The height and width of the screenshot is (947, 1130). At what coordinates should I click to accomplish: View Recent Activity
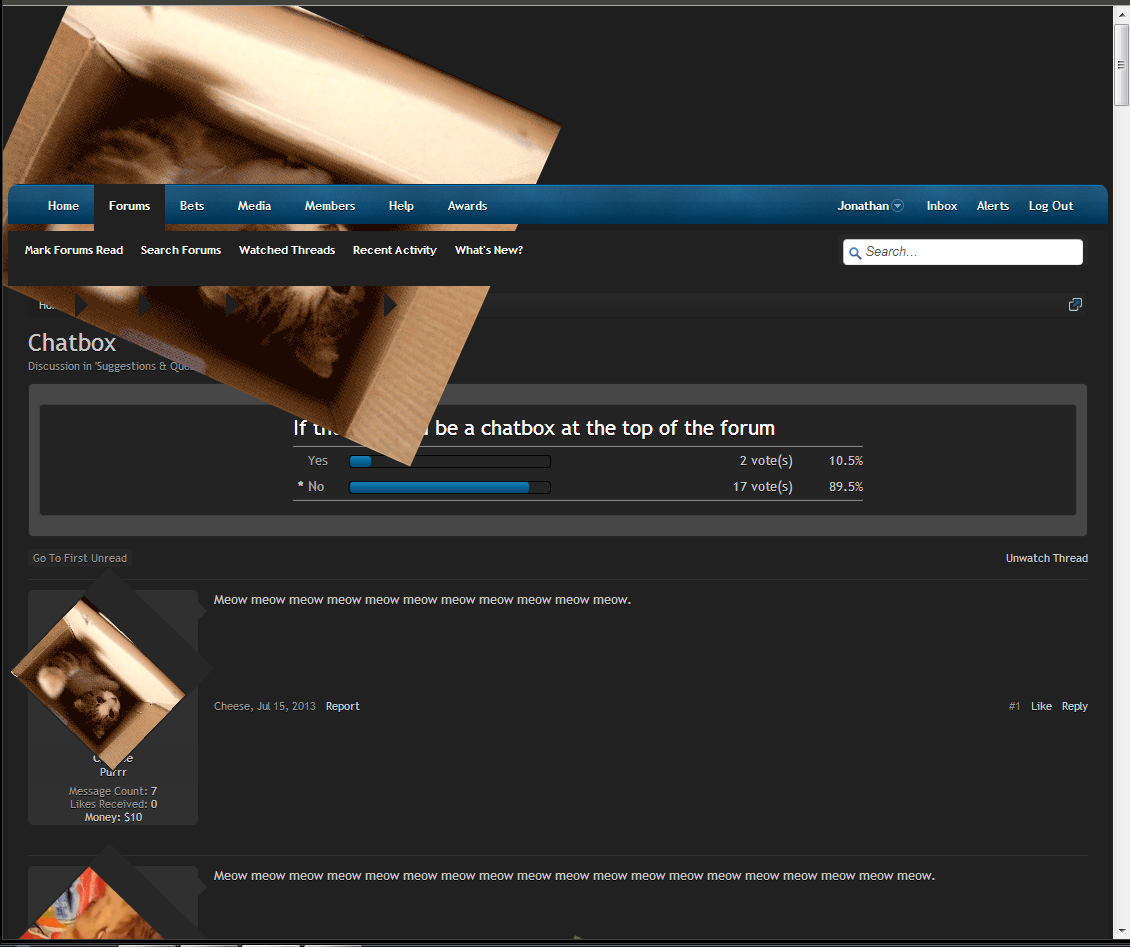point(395,250)
